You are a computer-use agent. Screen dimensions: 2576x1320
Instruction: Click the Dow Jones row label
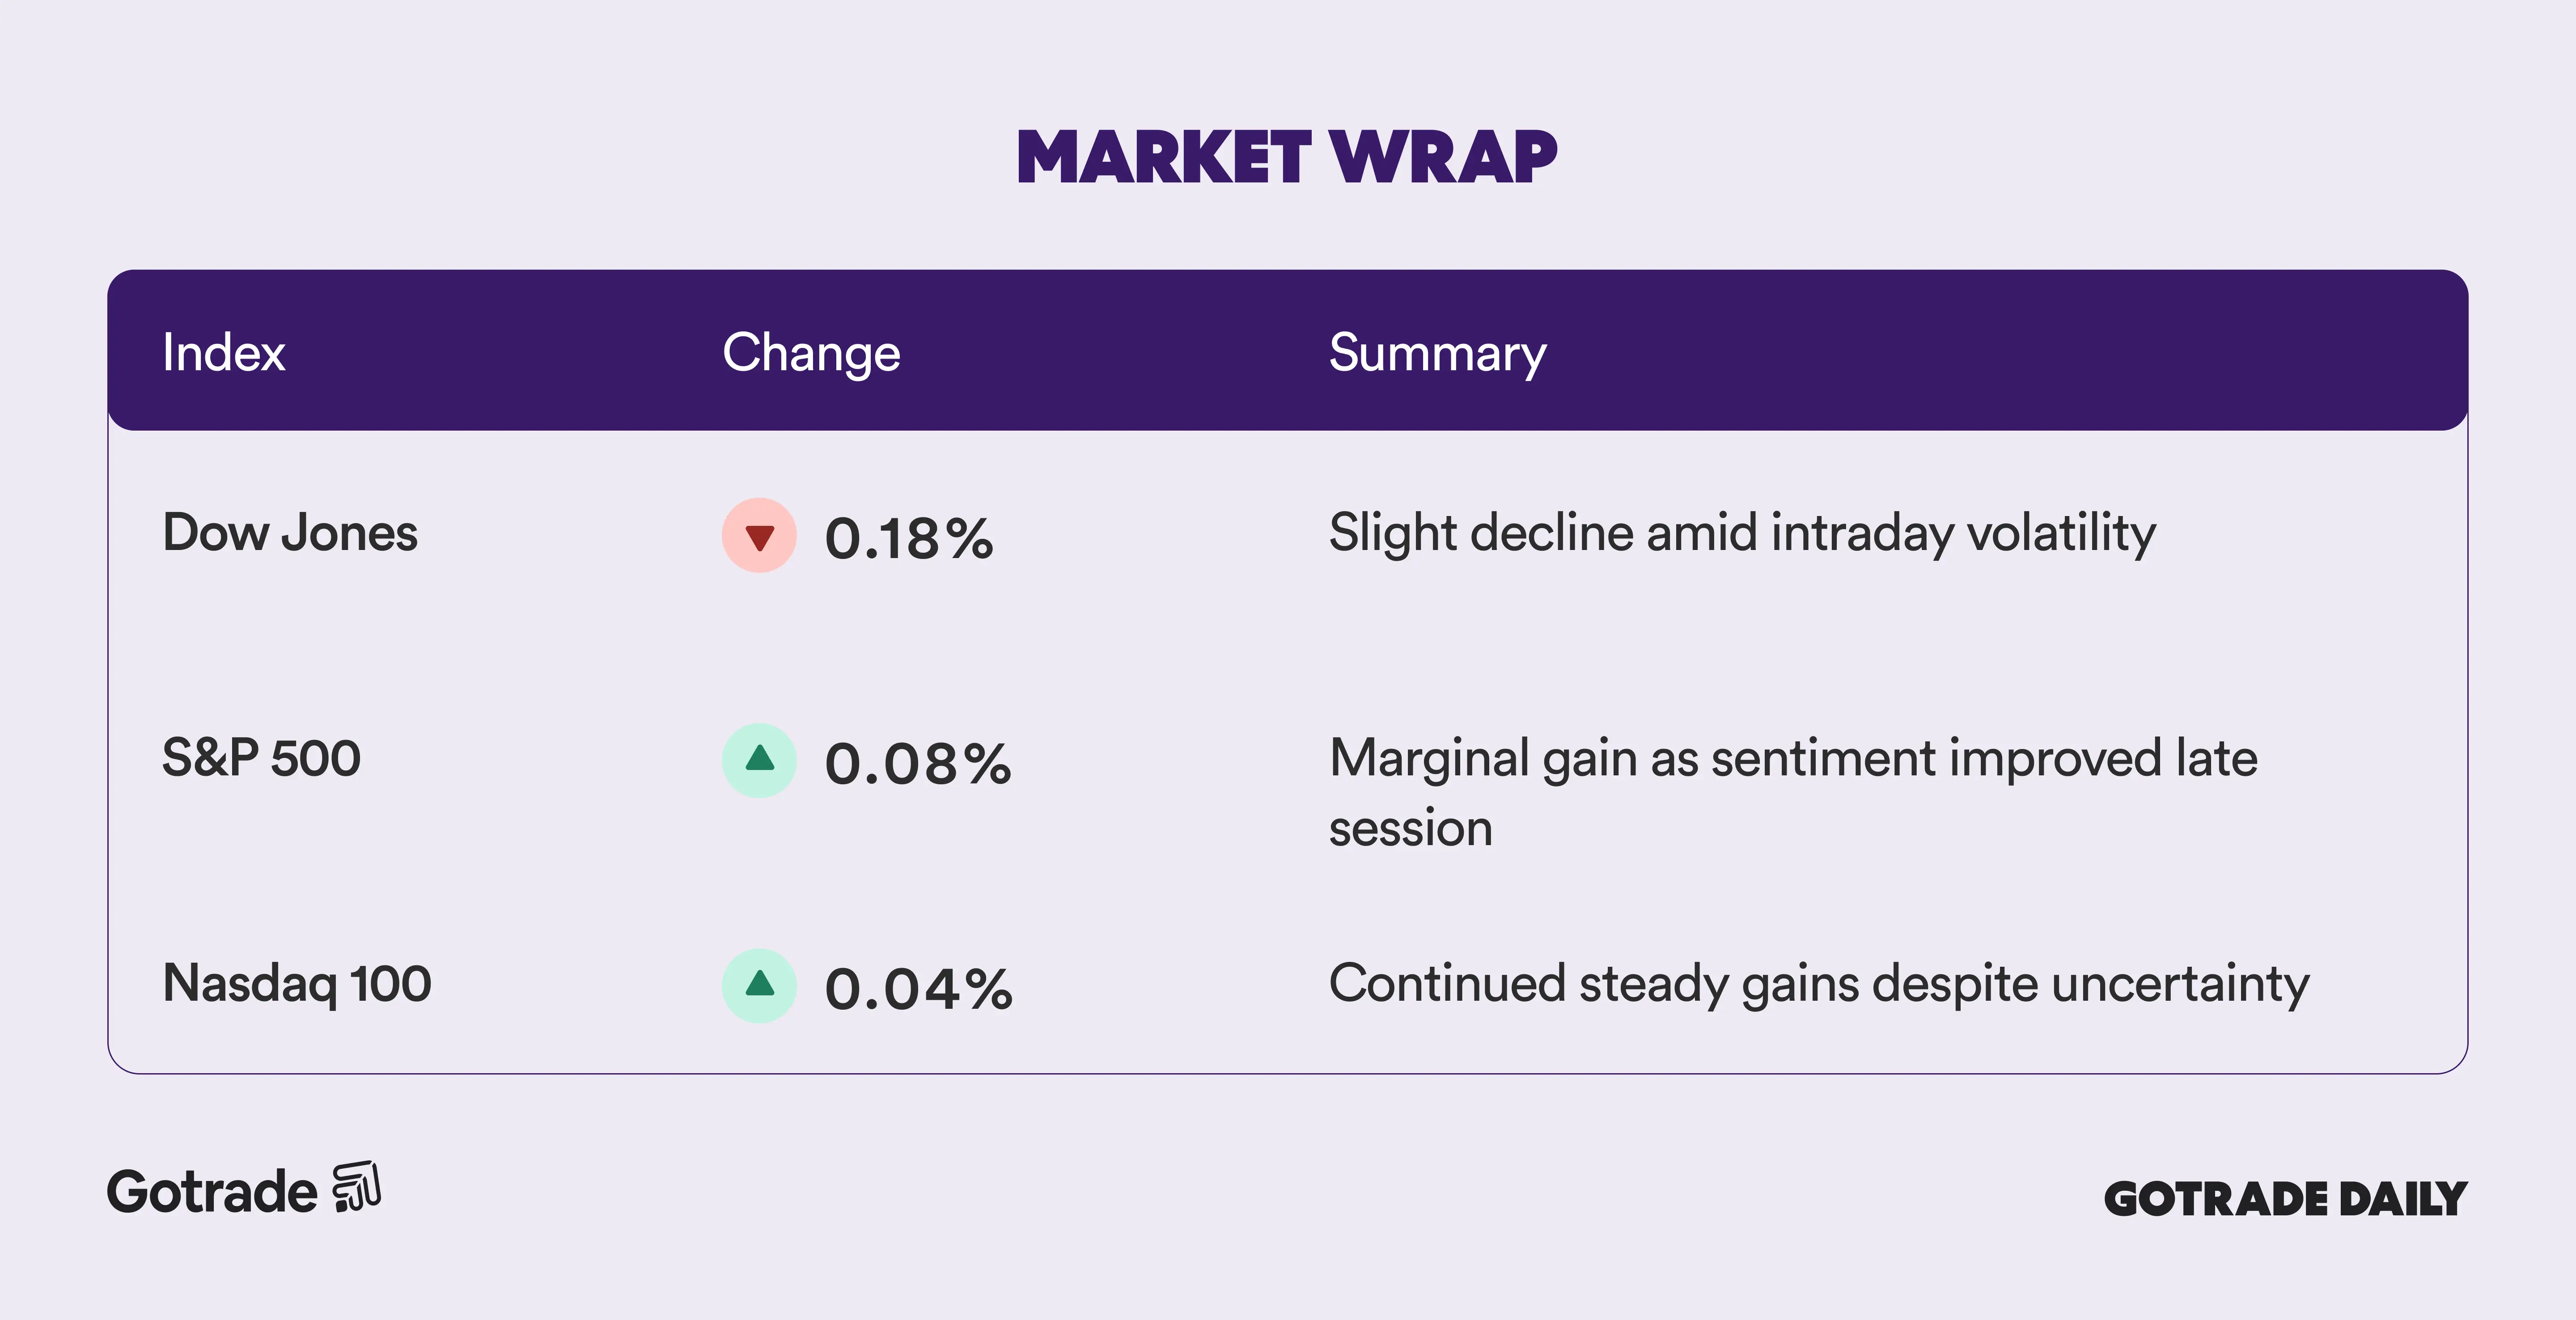290,532
